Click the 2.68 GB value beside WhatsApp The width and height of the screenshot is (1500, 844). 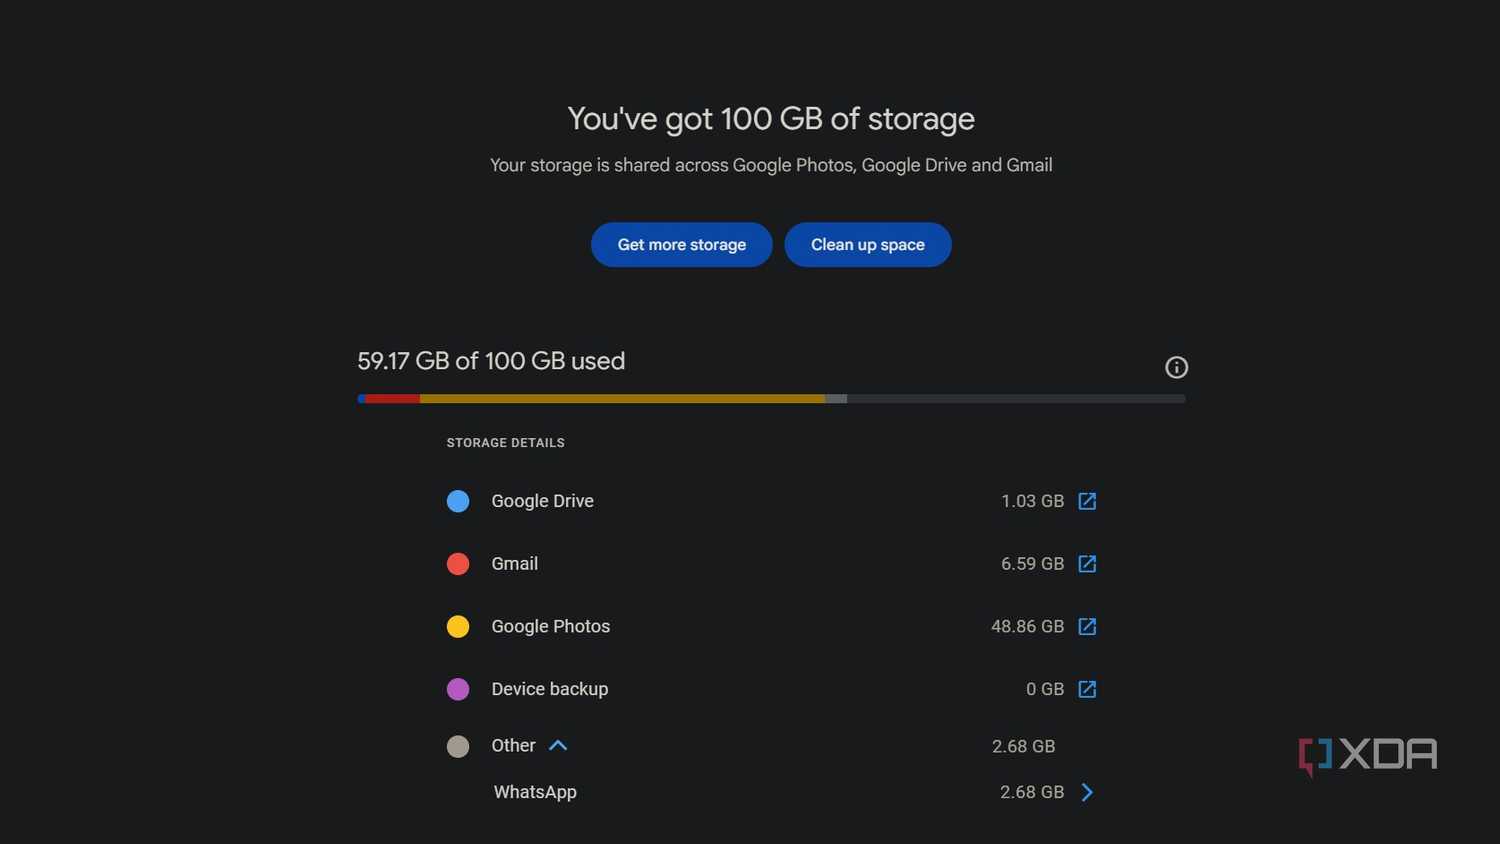[1032, 792]
